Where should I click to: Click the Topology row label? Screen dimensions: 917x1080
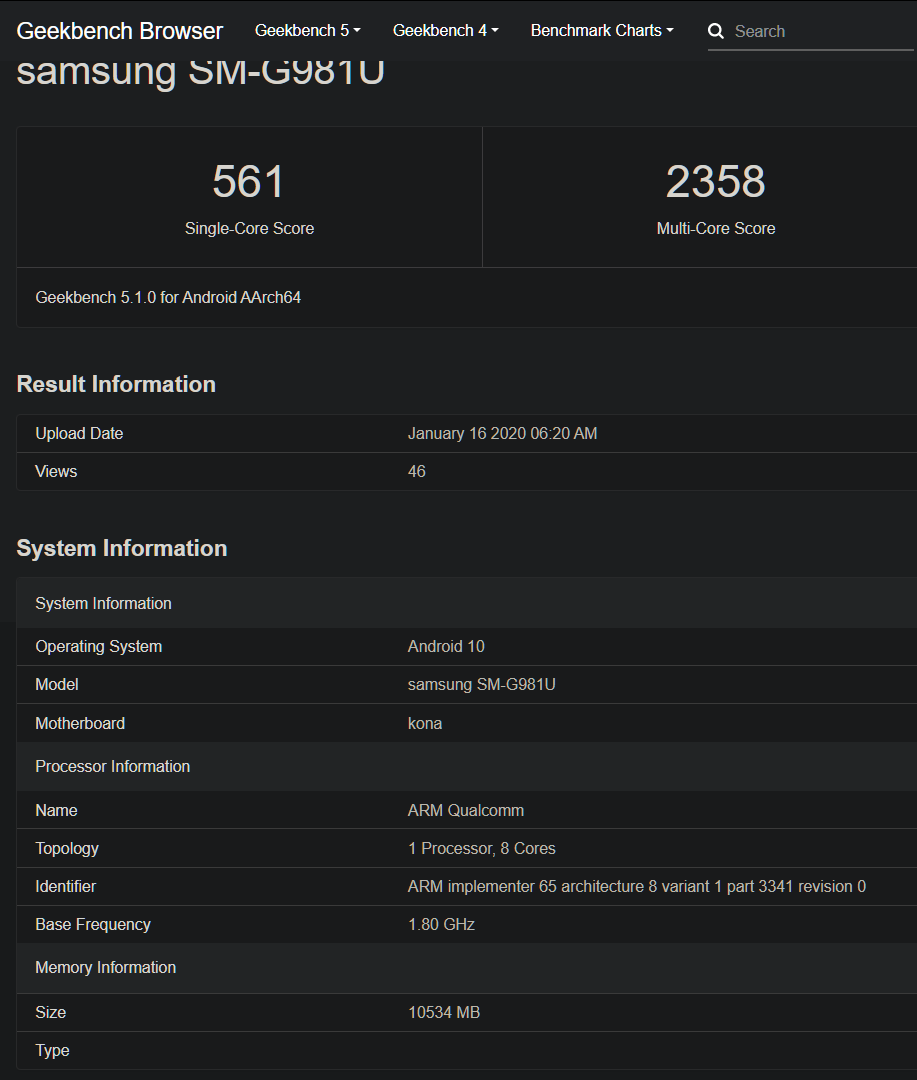click(x=67, y=849)
